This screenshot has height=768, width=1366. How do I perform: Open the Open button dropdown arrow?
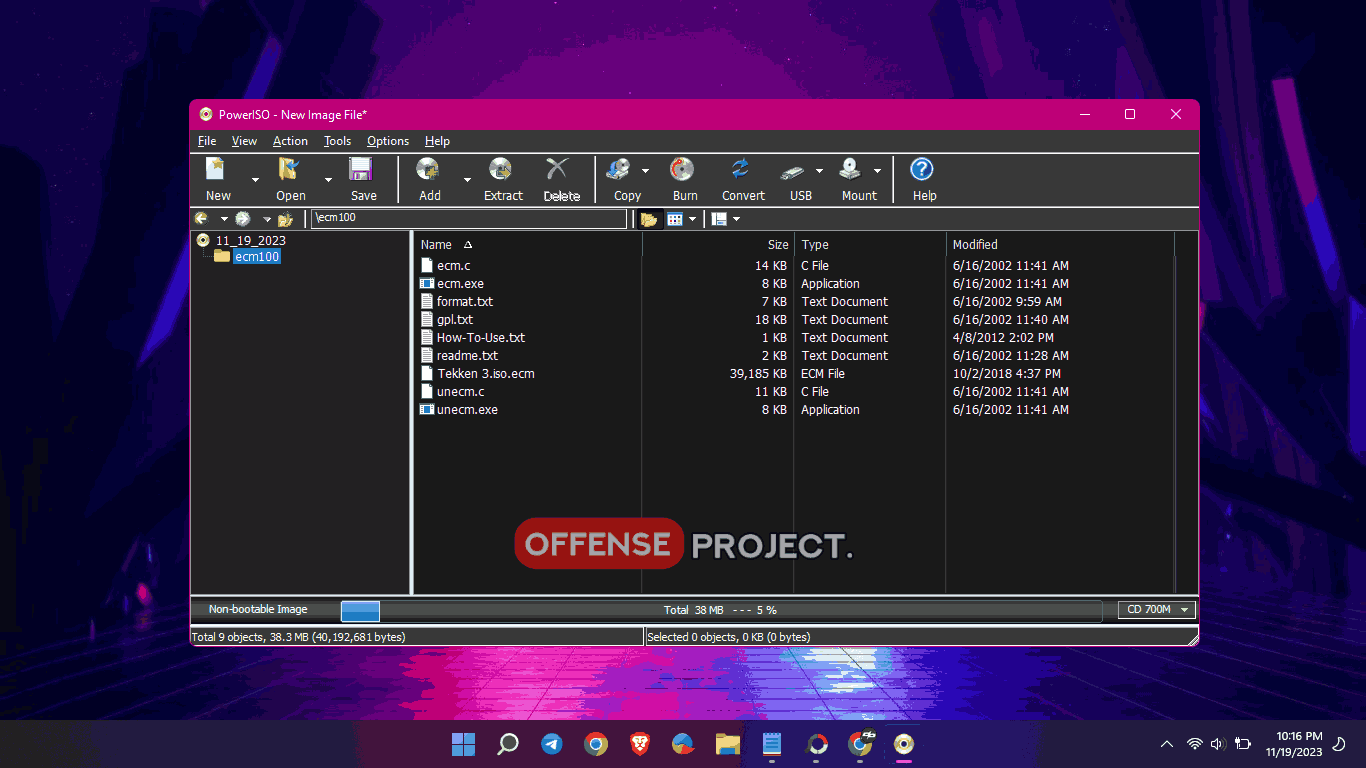(328, 180)
